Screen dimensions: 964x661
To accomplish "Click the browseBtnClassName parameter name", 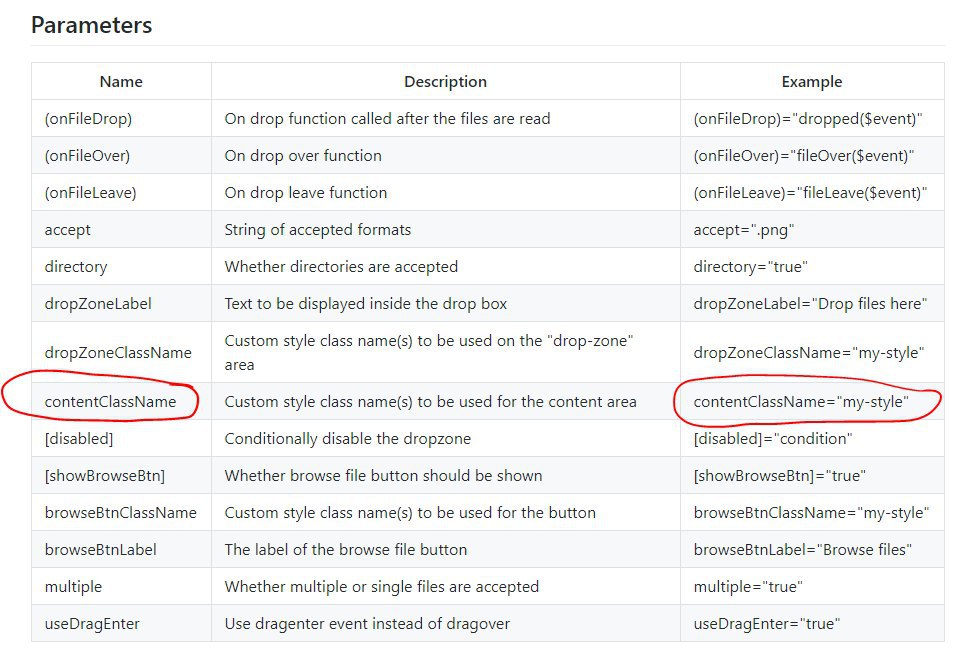I will (x=120, y=513).
